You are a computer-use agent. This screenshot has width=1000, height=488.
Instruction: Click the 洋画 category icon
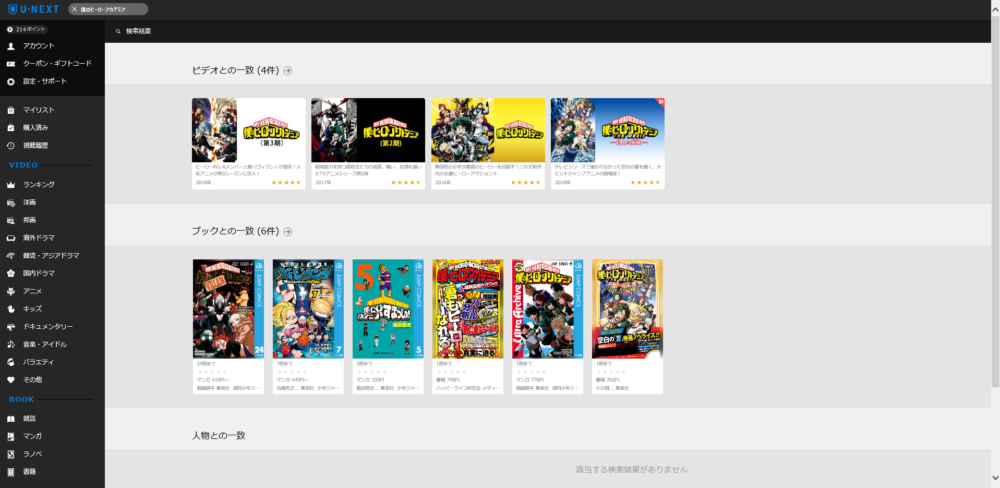pyautogui.click(x=11, y=203)
